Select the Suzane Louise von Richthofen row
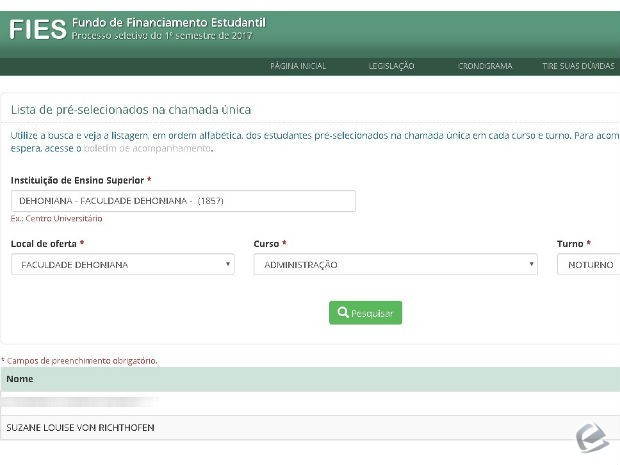 point(310,427)
